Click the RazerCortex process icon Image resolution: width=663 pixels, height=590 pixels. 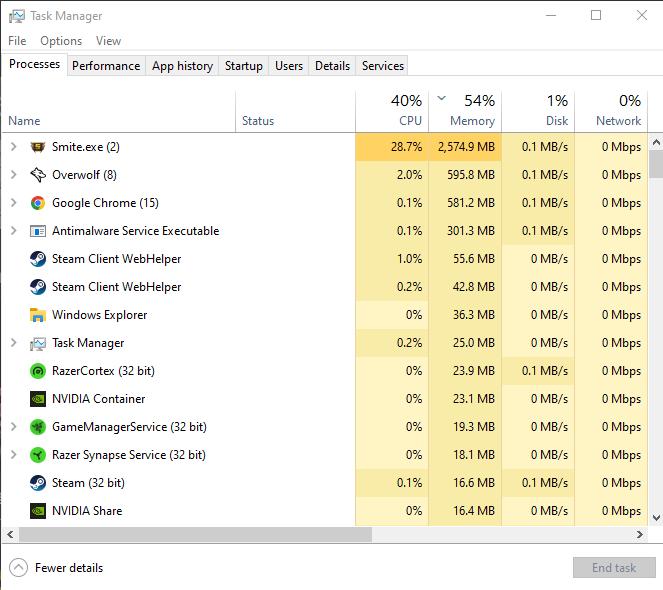coord(38,371)
